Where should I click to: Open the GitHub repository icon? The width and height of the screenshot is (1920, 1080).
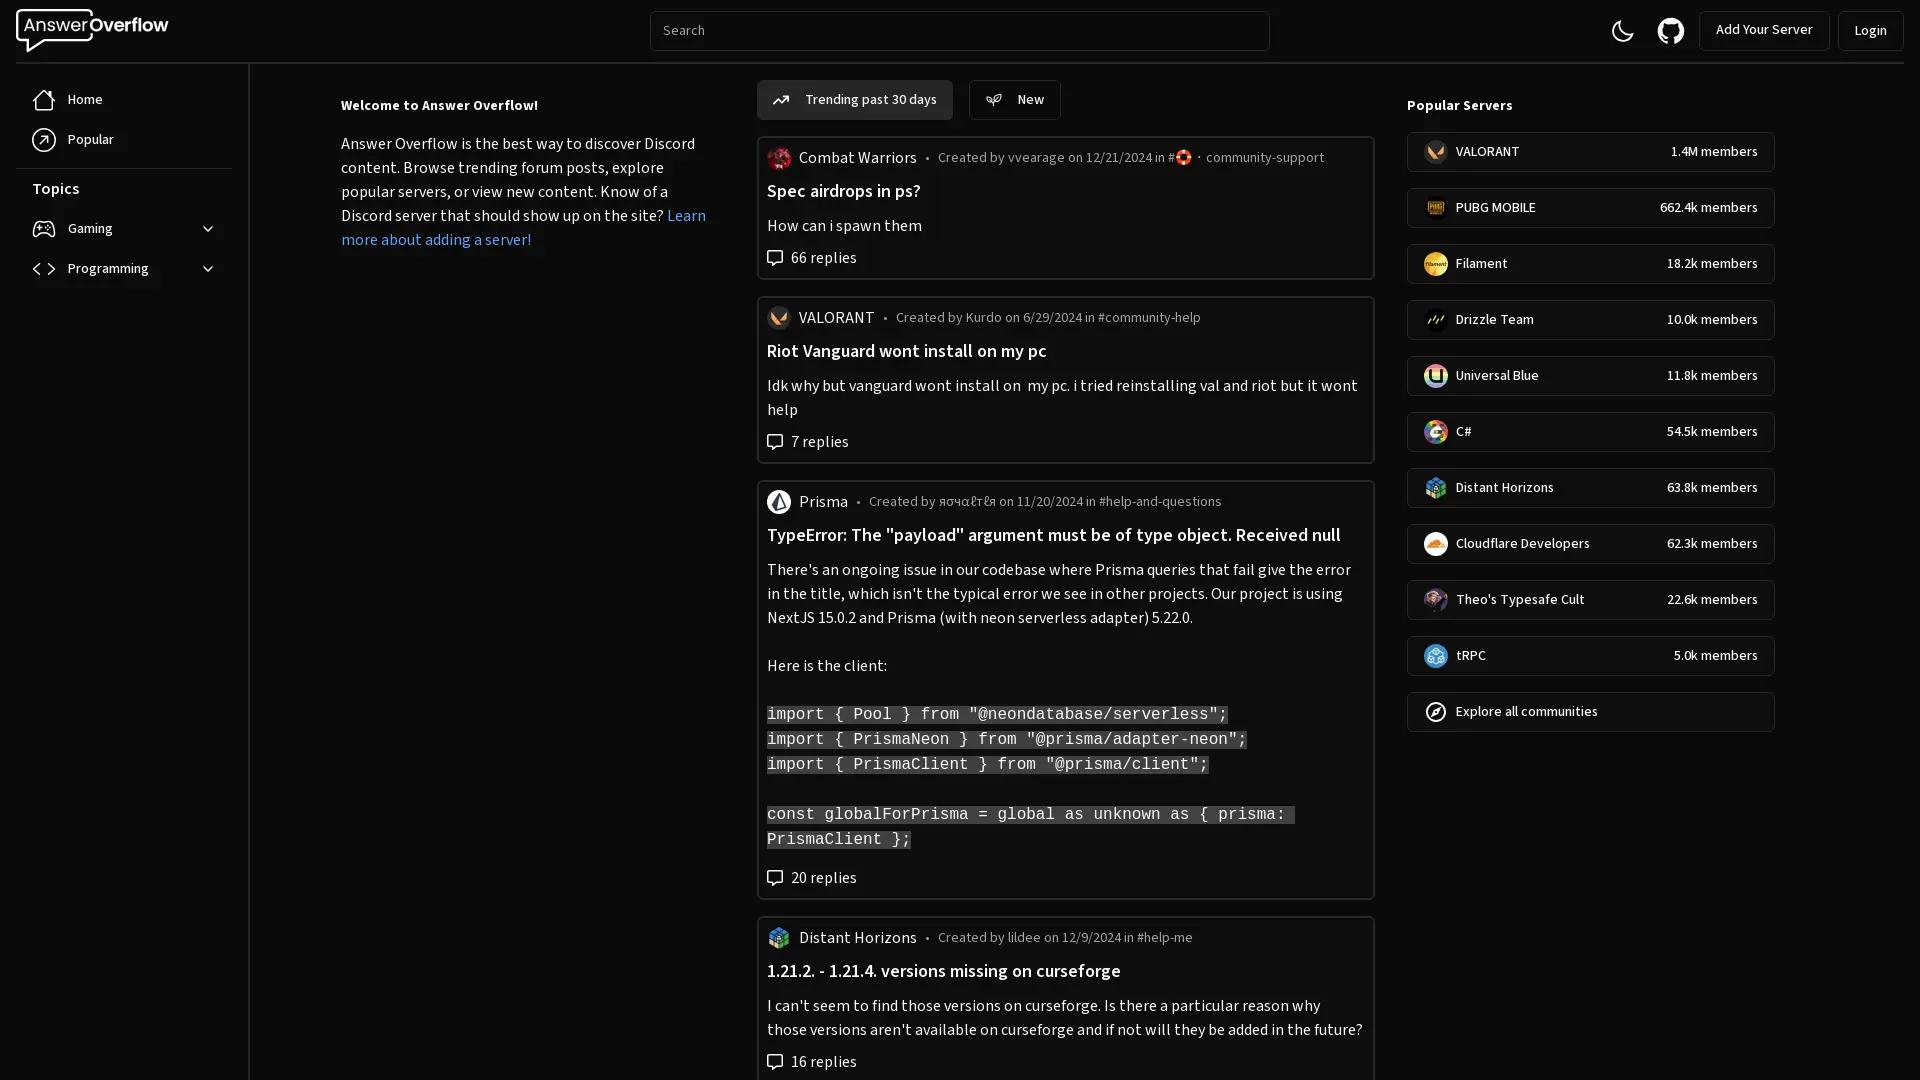1670,30
